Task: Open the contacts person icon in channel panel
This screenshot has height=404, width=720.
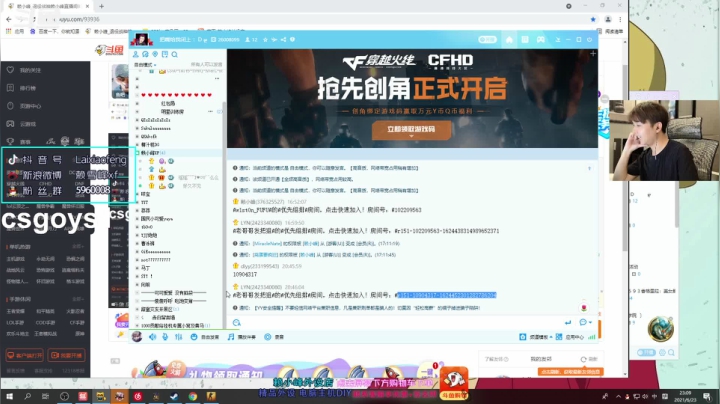Action: pyautogui.click(x=136, y=54)
